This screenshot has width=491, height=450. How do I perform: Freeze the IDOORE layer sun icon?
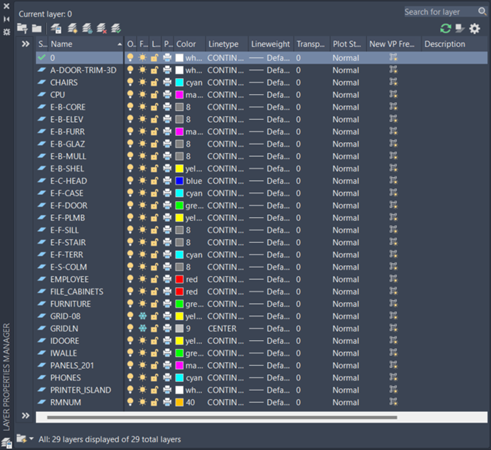(142, 341)
